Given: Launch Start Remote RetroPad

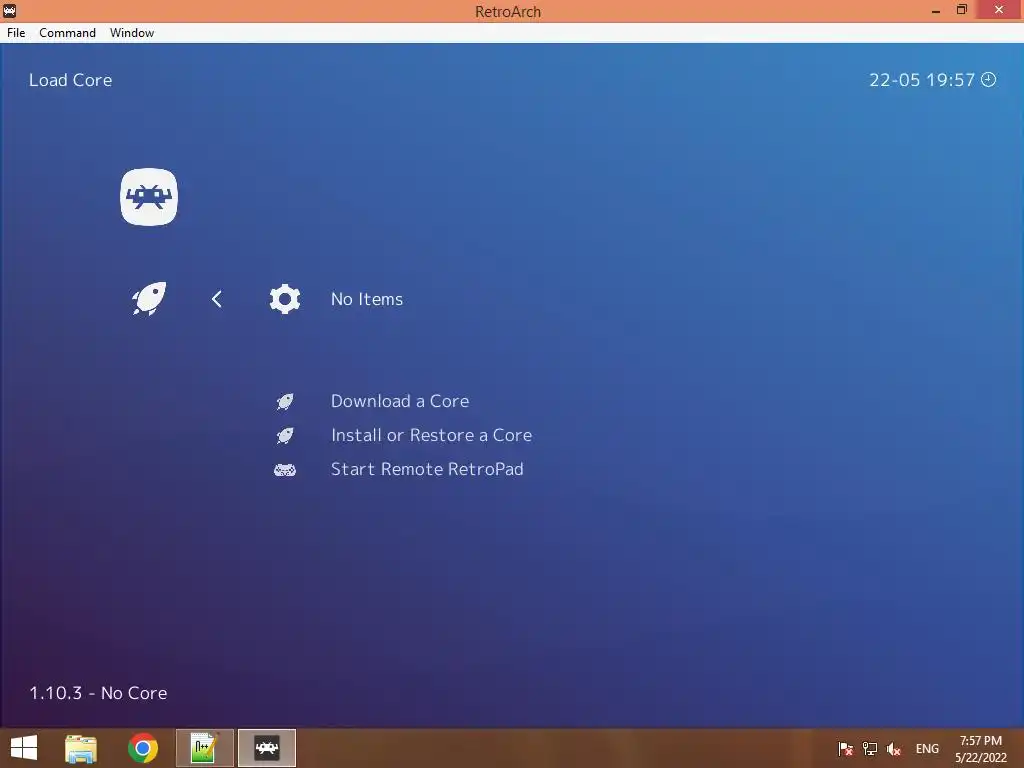Looking at the screenshot, I should pos(427,469).
